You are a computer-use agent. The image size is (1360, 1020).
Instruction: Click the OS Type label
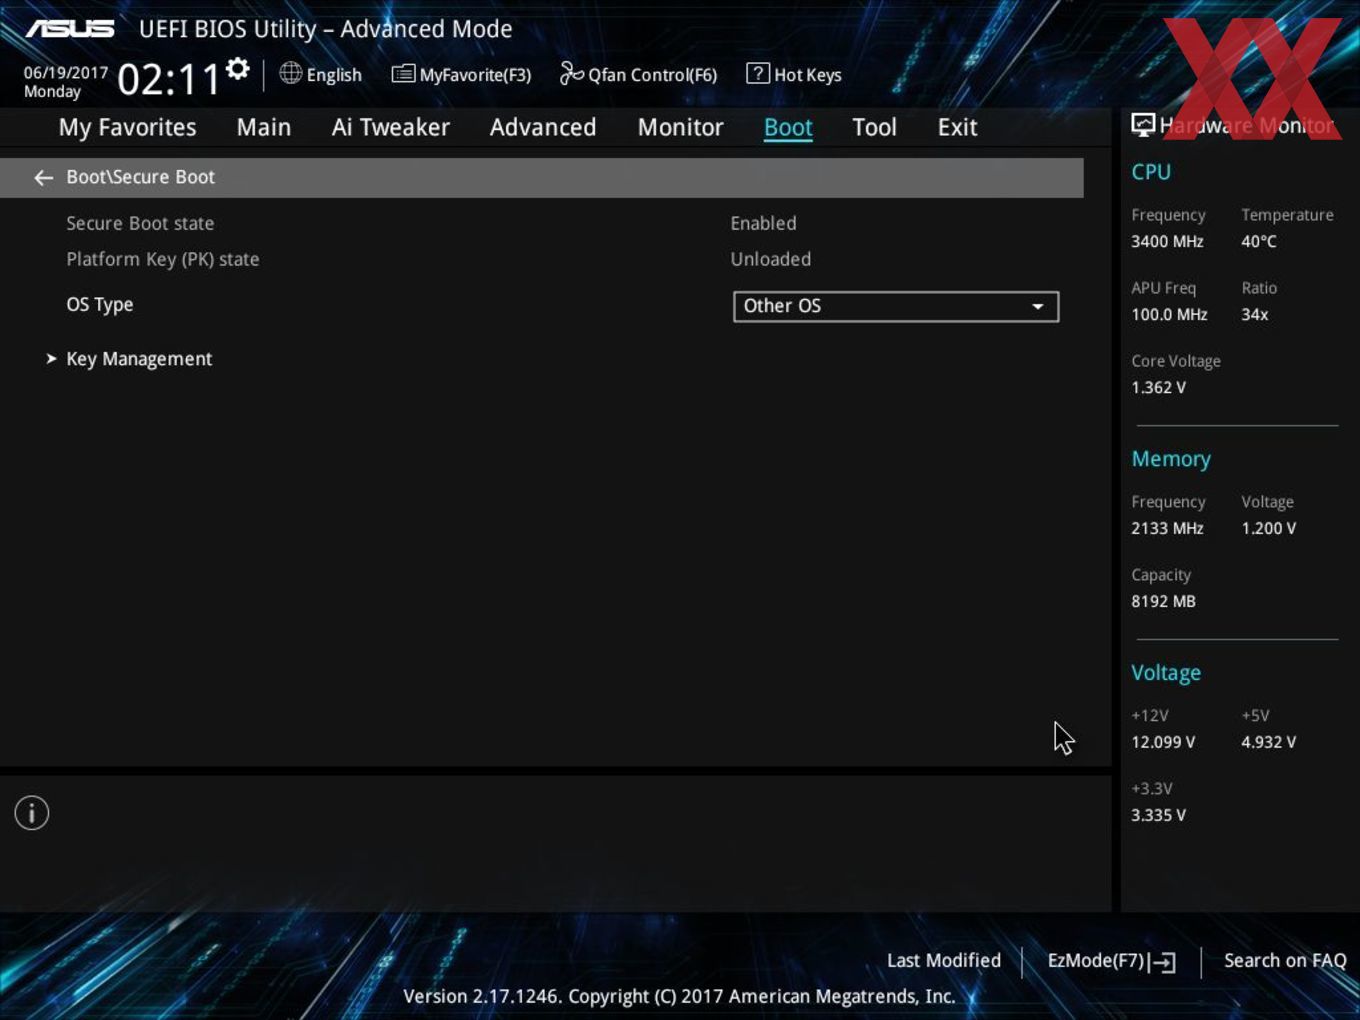pos(100,305)
